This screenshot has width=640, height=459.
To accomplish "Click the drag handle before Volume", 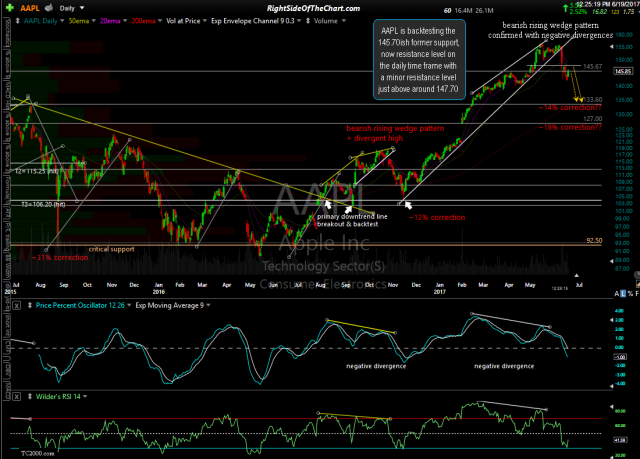I will [308, 21].
